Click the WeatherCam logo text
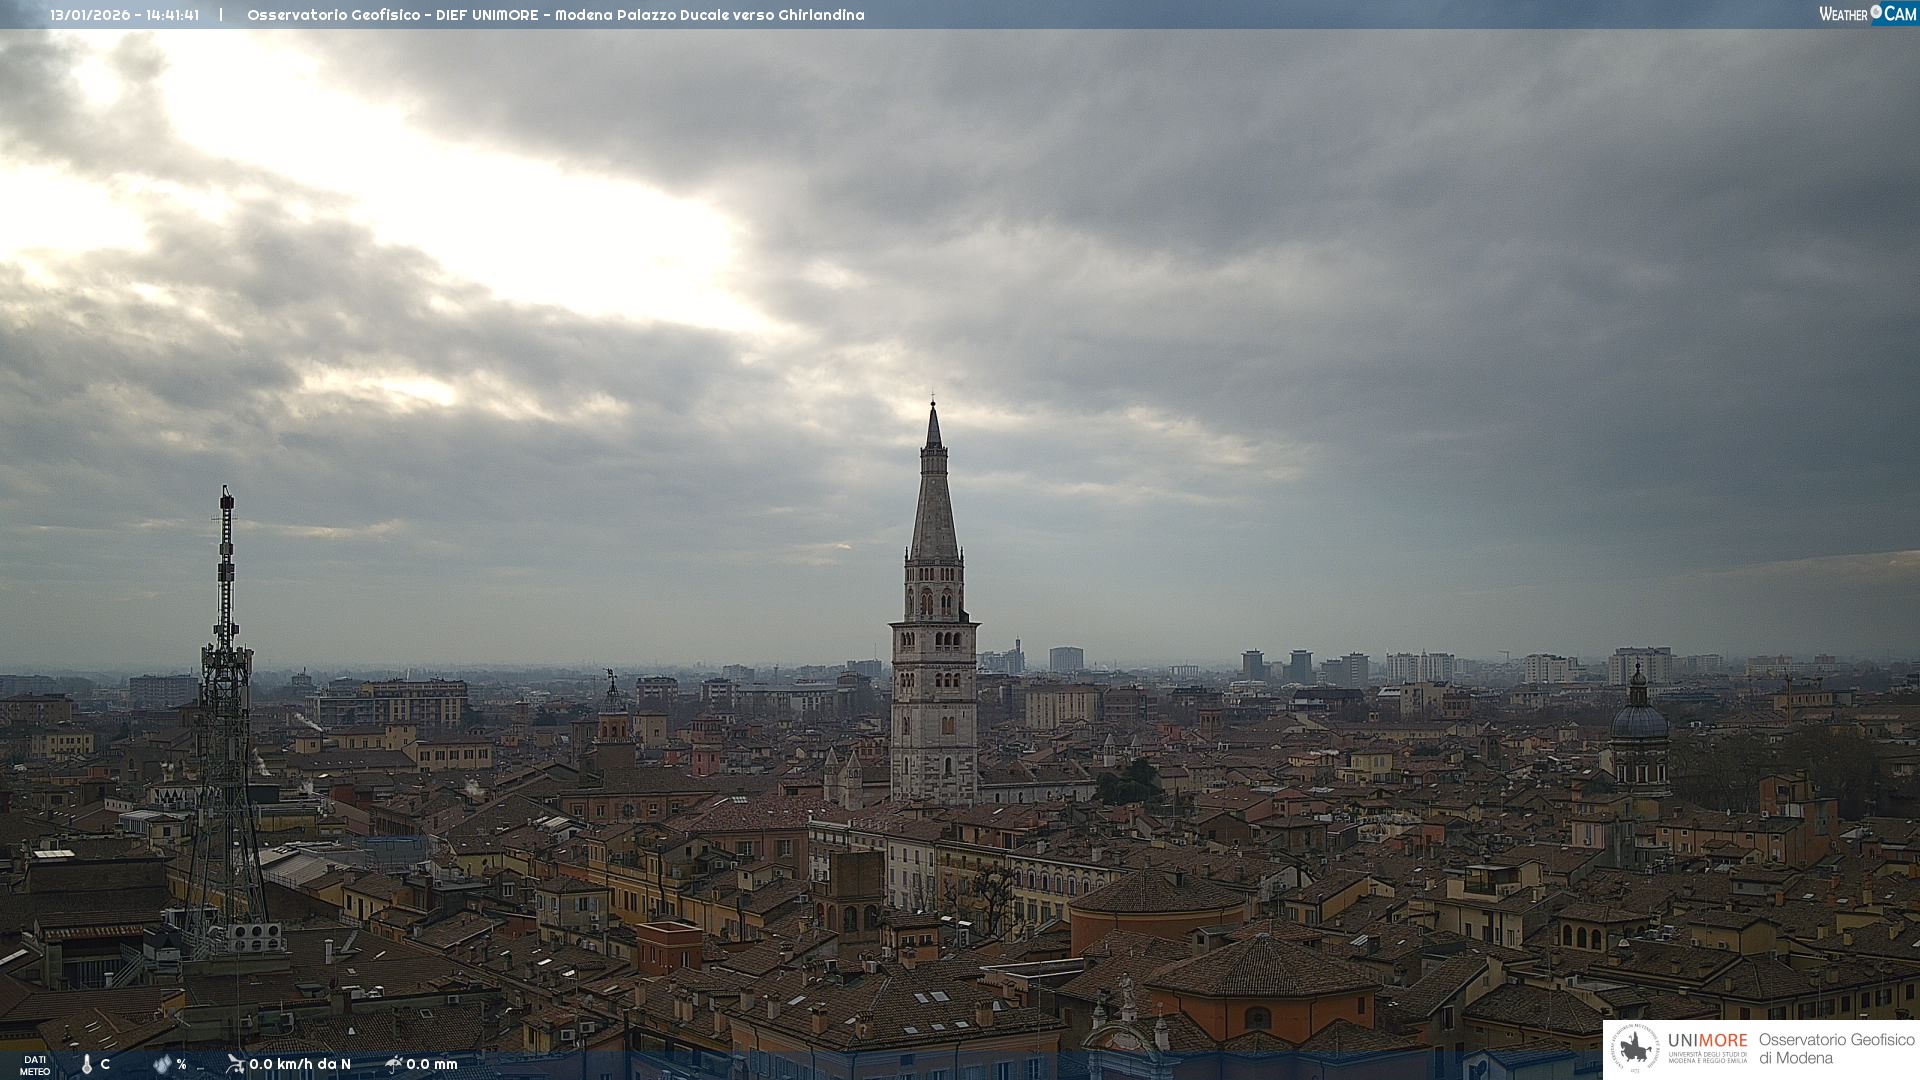 (x=1843, y=14)
